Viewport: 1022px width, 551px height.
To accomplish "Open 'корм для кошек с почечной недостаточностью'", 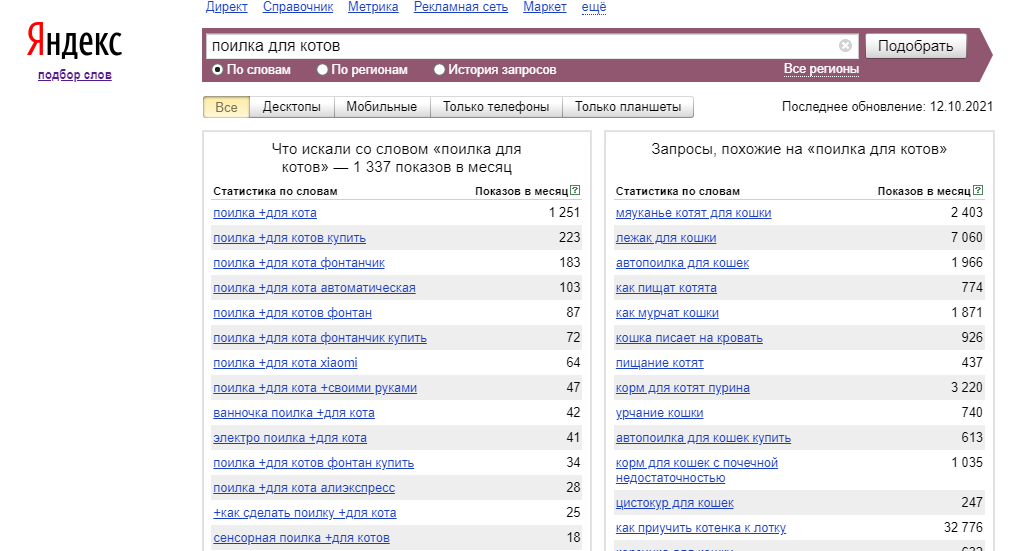I will (x=697, y=470).
